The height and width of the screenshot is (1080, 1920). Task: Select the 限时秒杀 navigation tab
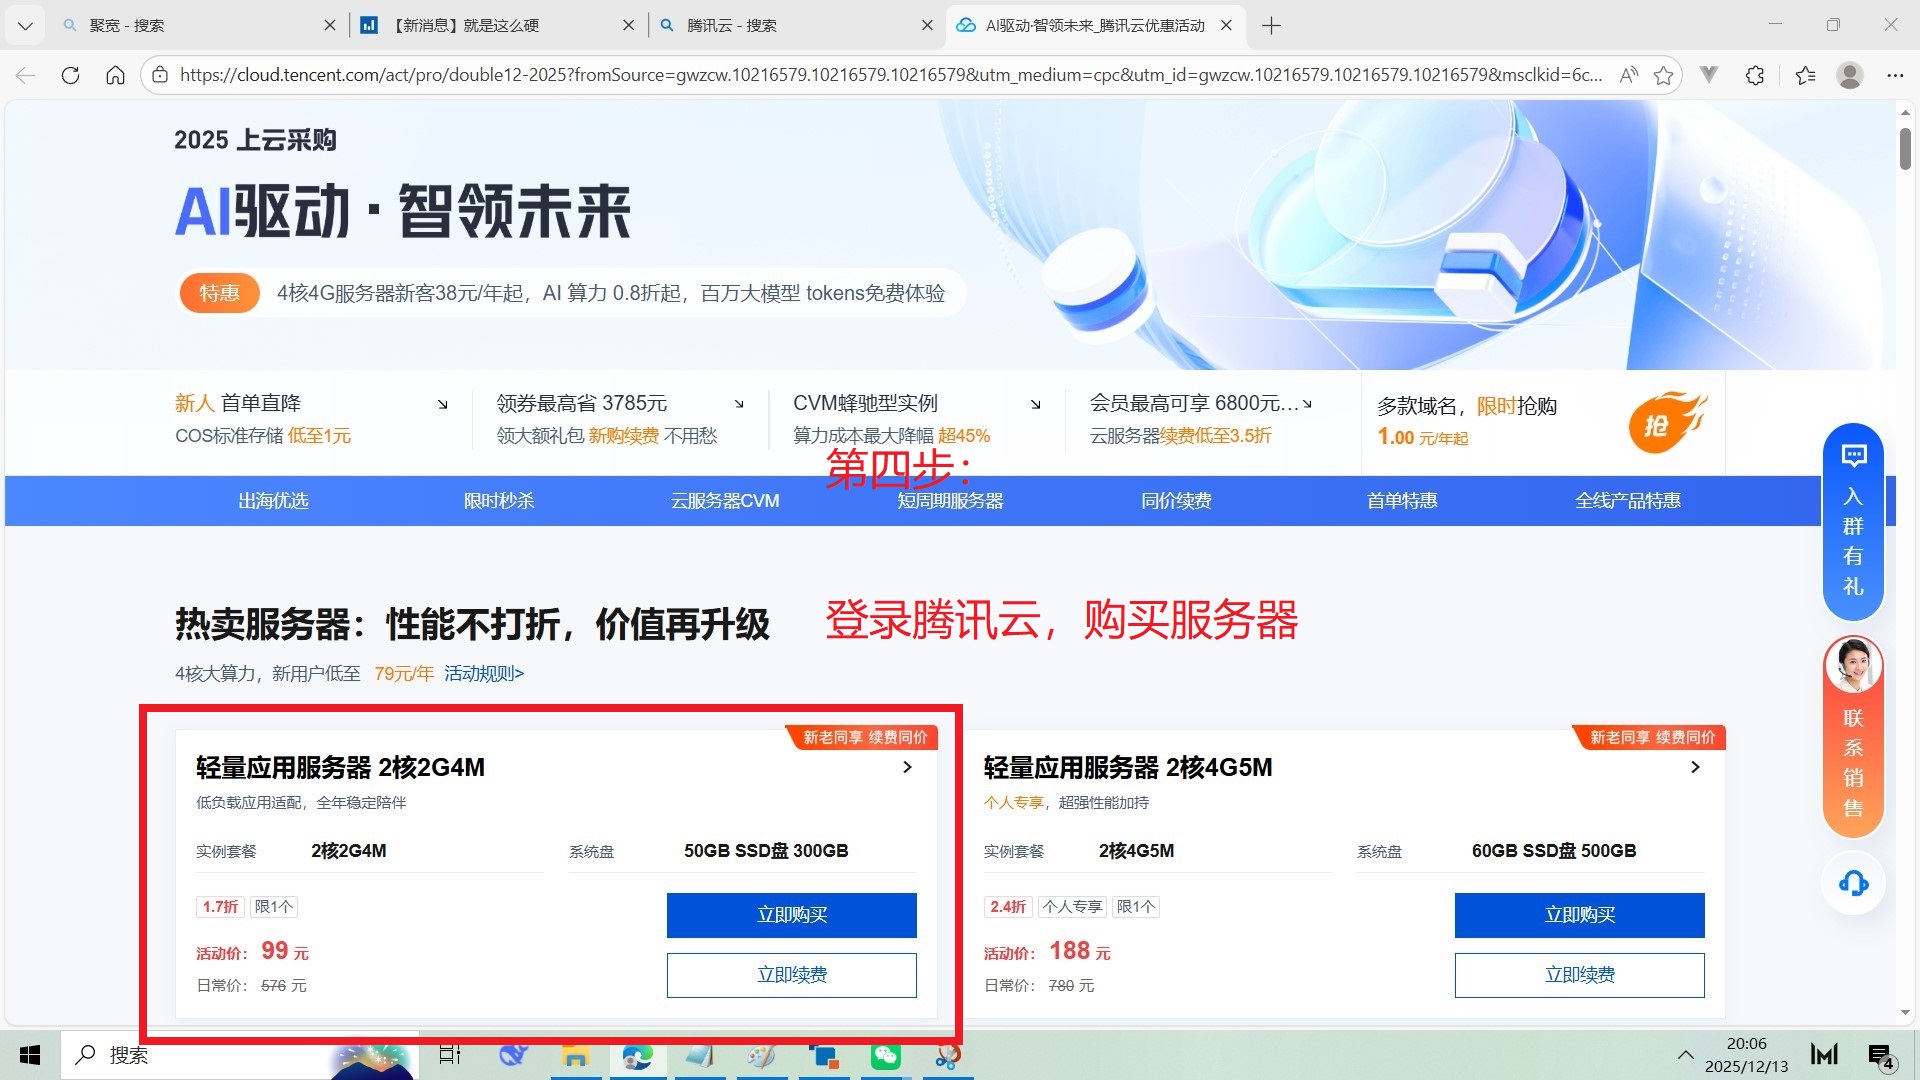click(499, 501)
